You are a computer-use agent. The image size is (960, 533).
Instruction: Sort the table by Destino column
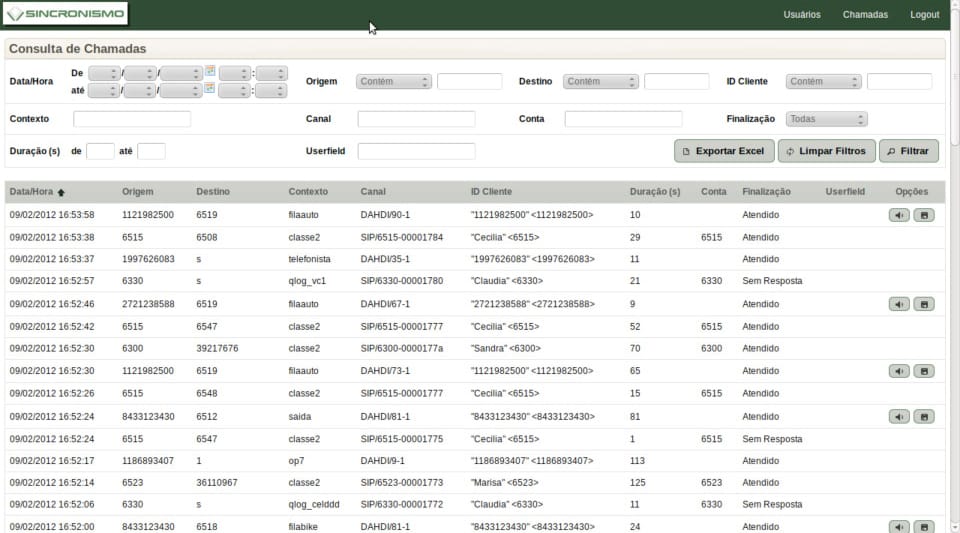point(212,192)
